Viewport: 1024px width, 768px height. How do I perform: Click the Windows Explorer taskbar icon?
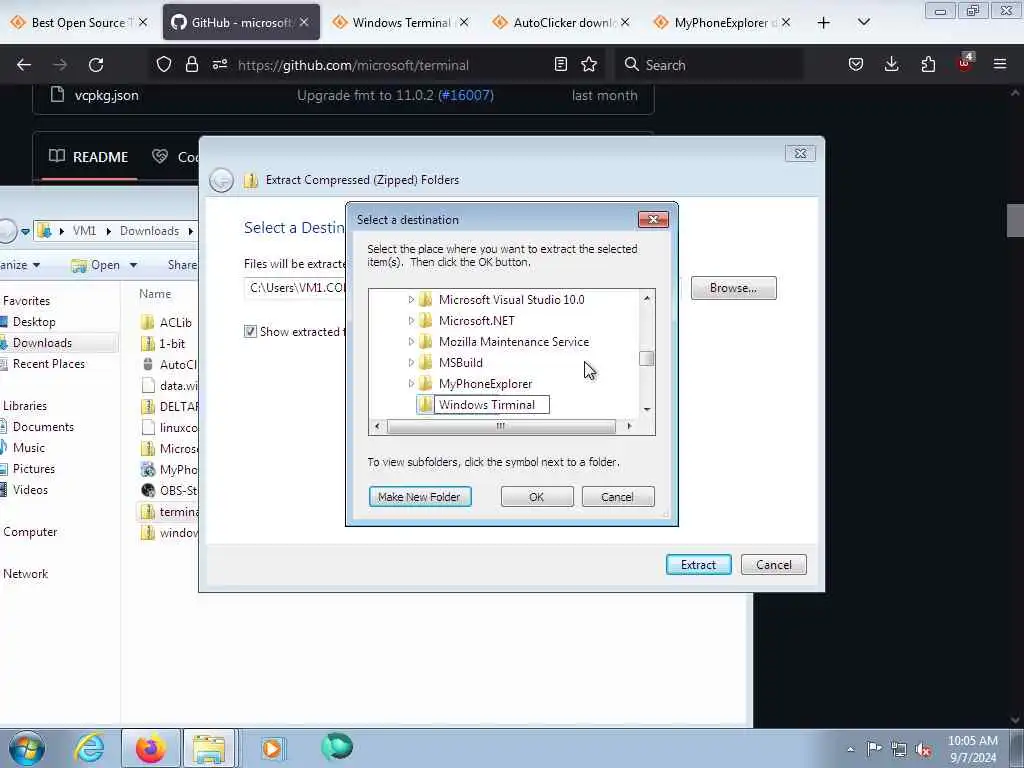pos(209,748)
